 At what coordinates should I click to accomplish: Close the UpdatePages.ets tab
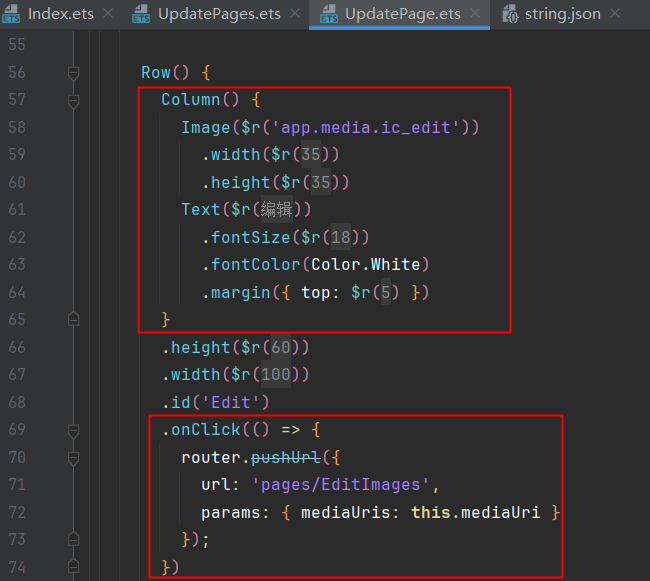[294, 14]
